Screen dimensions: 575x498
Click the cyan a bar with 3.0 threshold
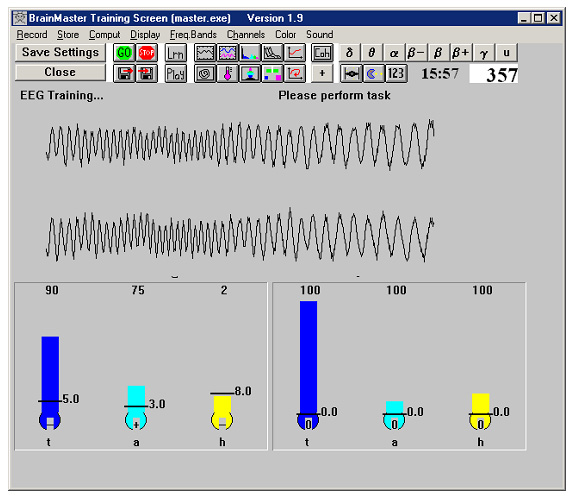coord(136,400)
